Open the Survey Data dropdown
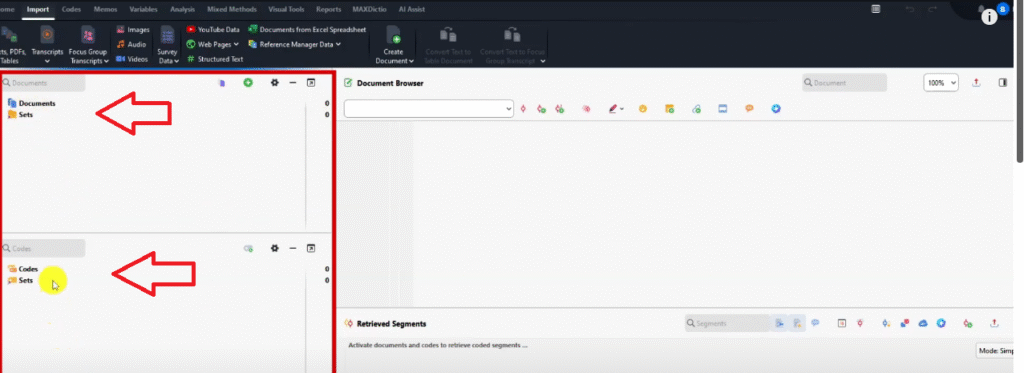This screenshot has height=373, width=1024. 168,46
